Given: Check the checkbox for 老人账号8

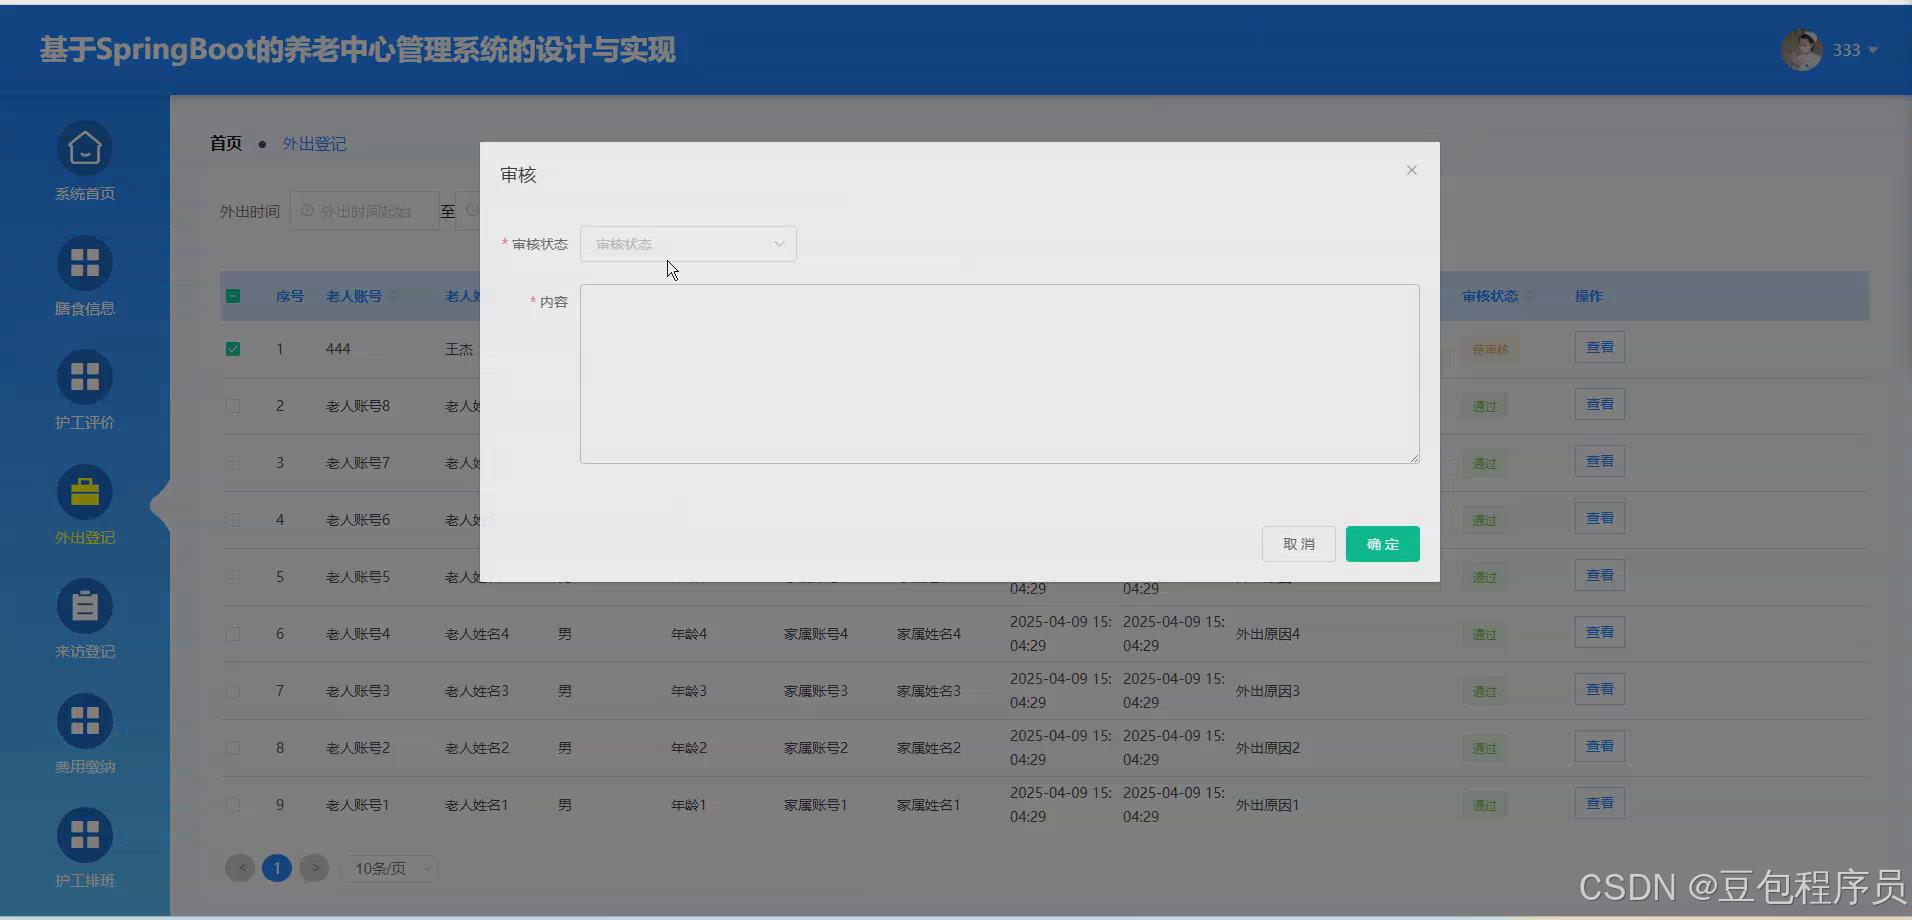Looking at the screenshot, I should (233, 406).
